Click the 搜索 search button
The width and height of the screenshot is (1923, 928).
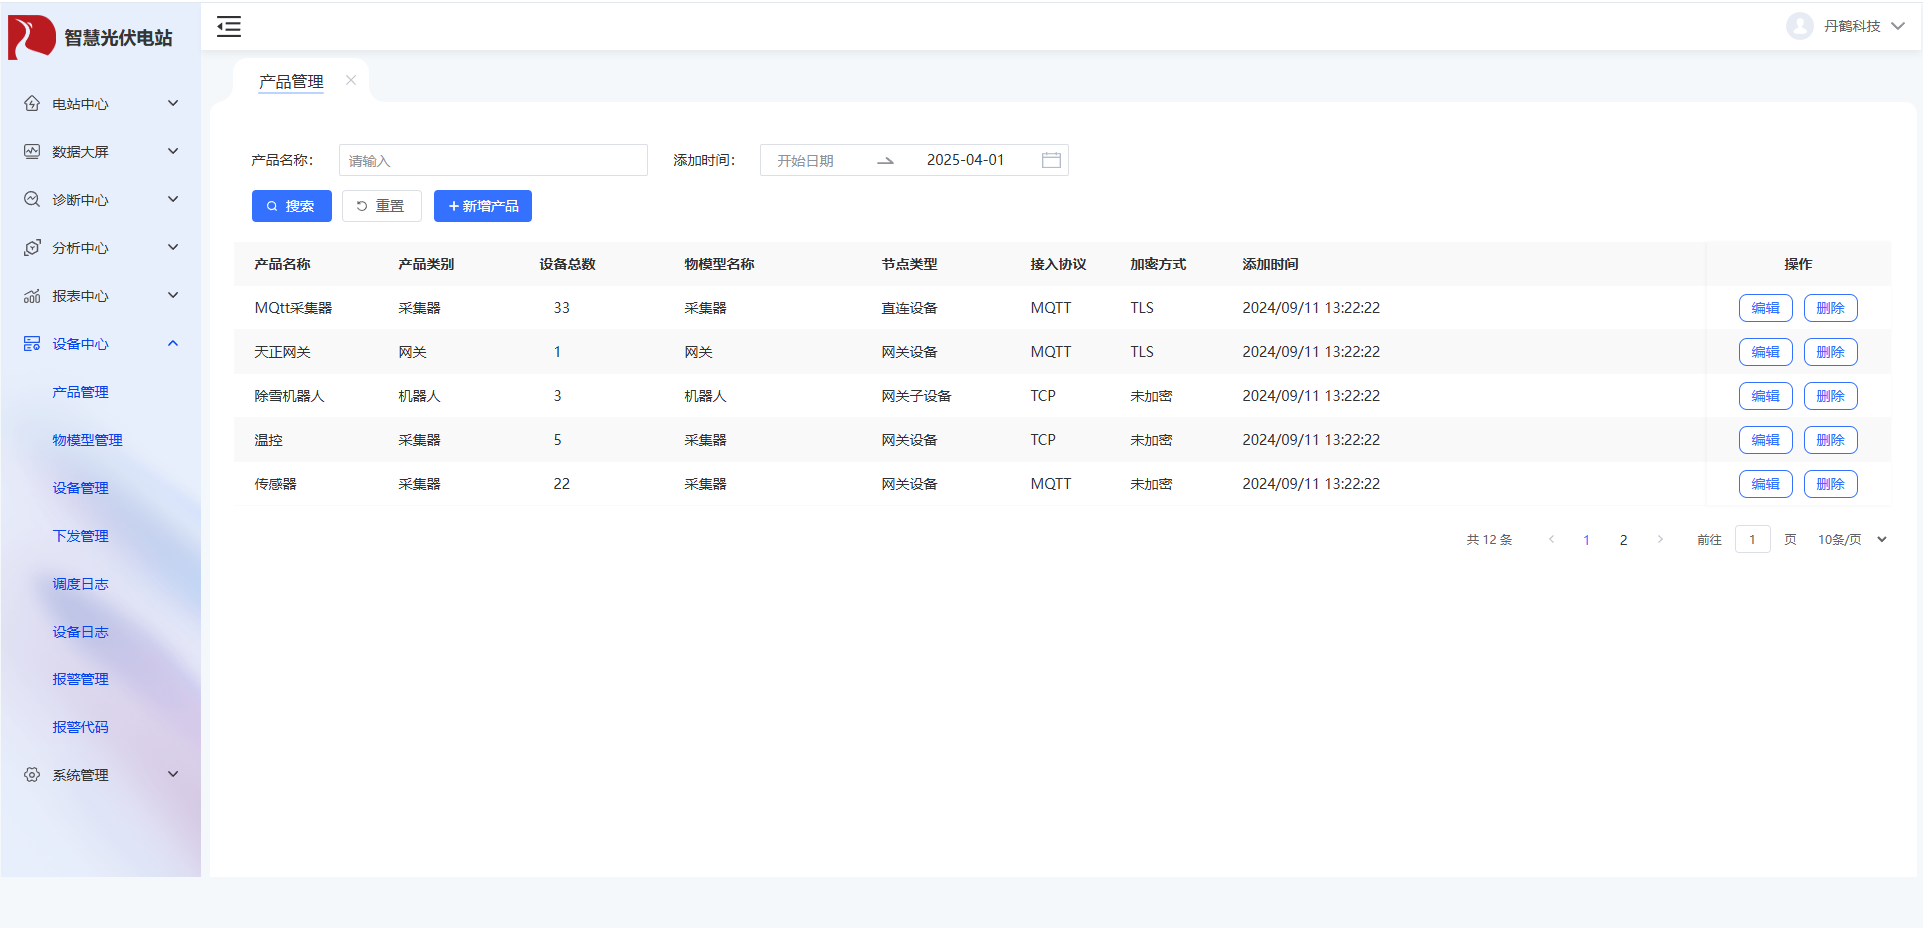tap(292, 206)
